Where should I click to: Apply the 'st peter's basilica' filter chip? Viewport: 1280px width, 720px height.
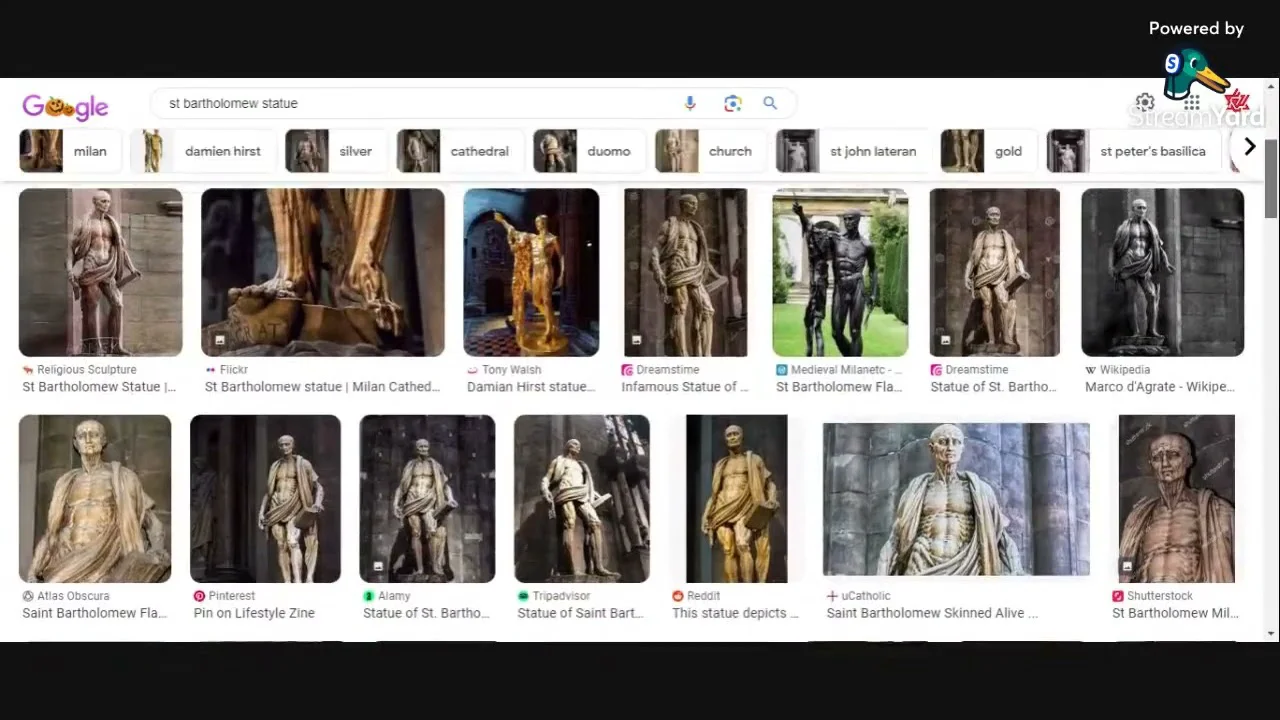[x=1132, y=151]
